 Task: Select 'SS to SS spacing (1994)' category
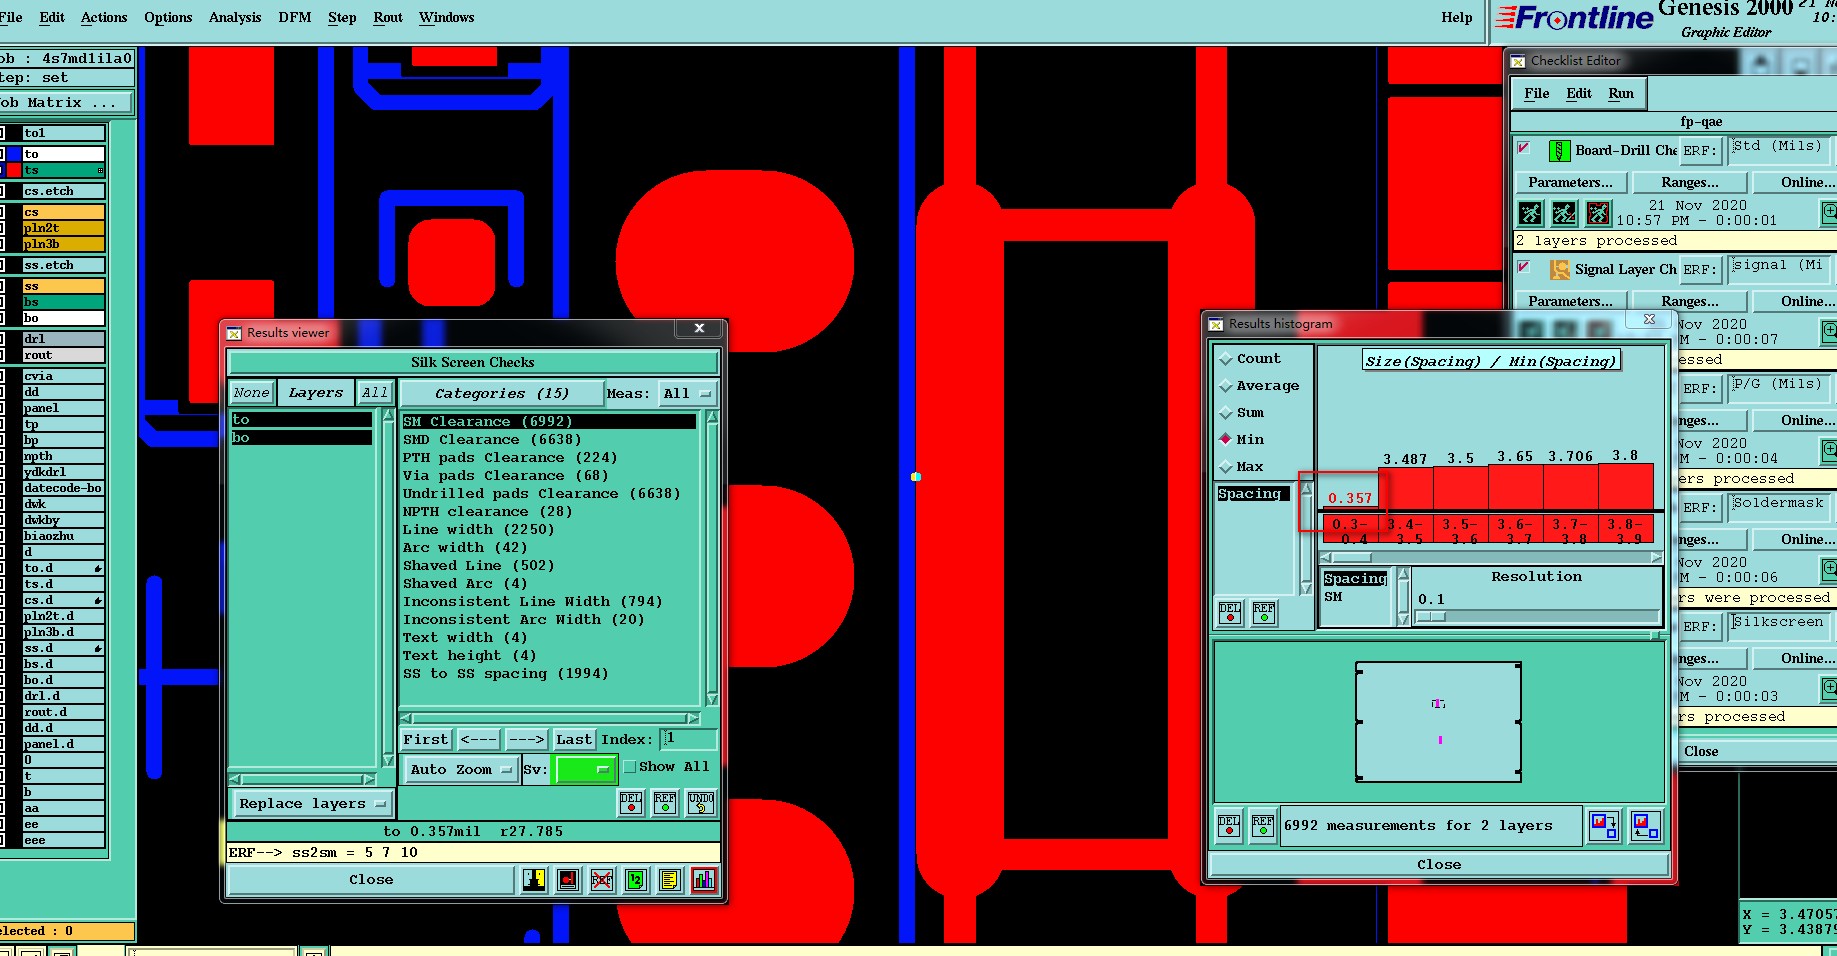click(x=505, y=674)
